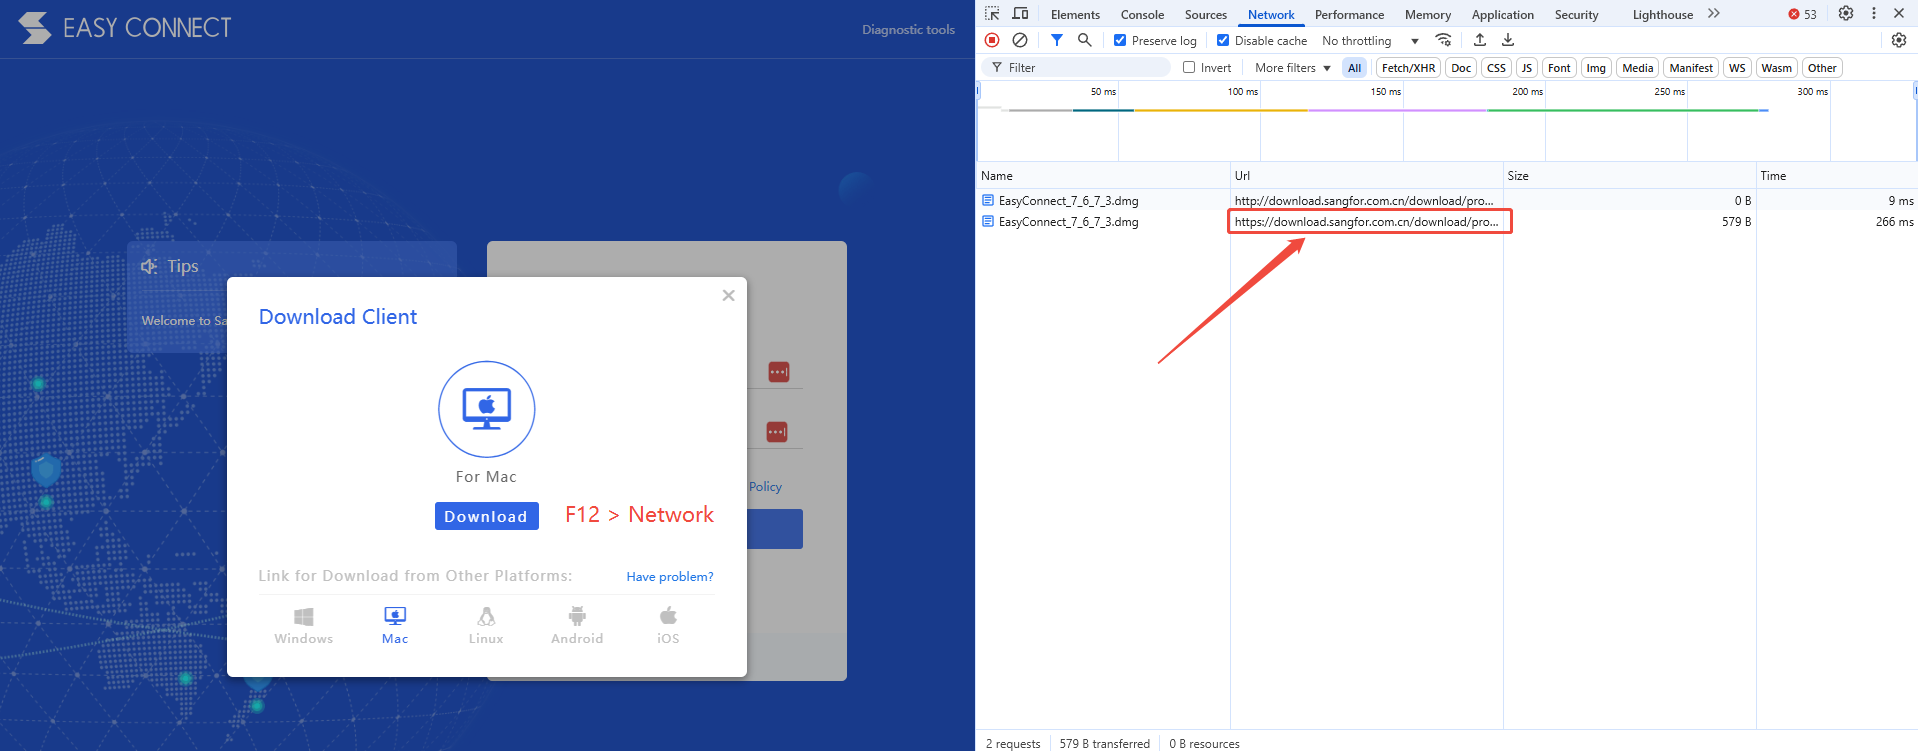Filter requests by Wasm
This screenshot has width=1918, height=751.
coord(1776,68)
